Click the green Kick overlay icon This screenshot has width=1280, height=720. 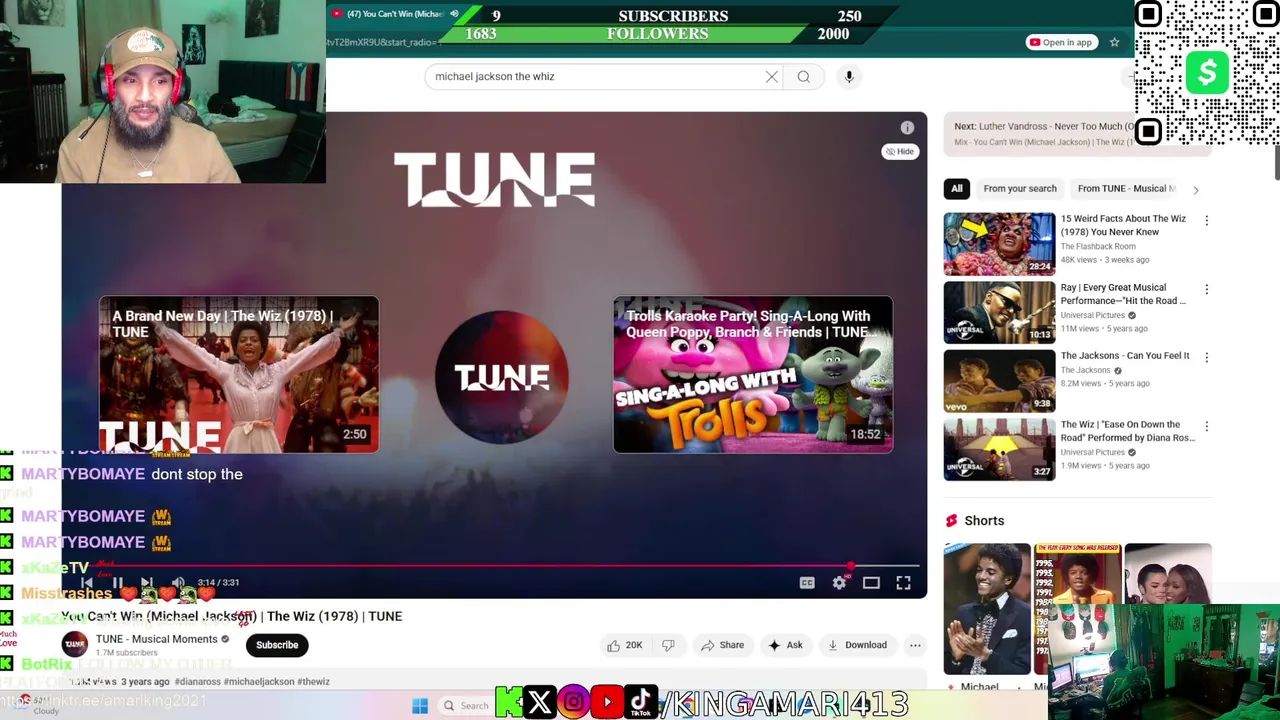click(x=508, y=703)
